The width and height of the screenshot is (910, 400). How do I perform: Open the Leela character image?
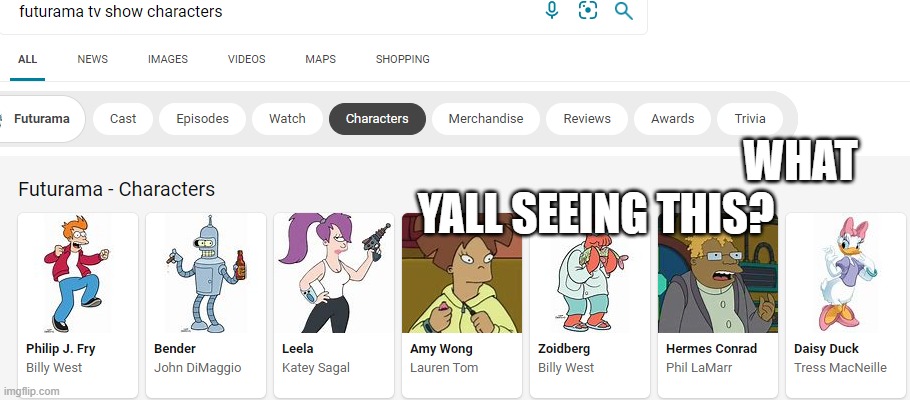click(x=334, y=273)
